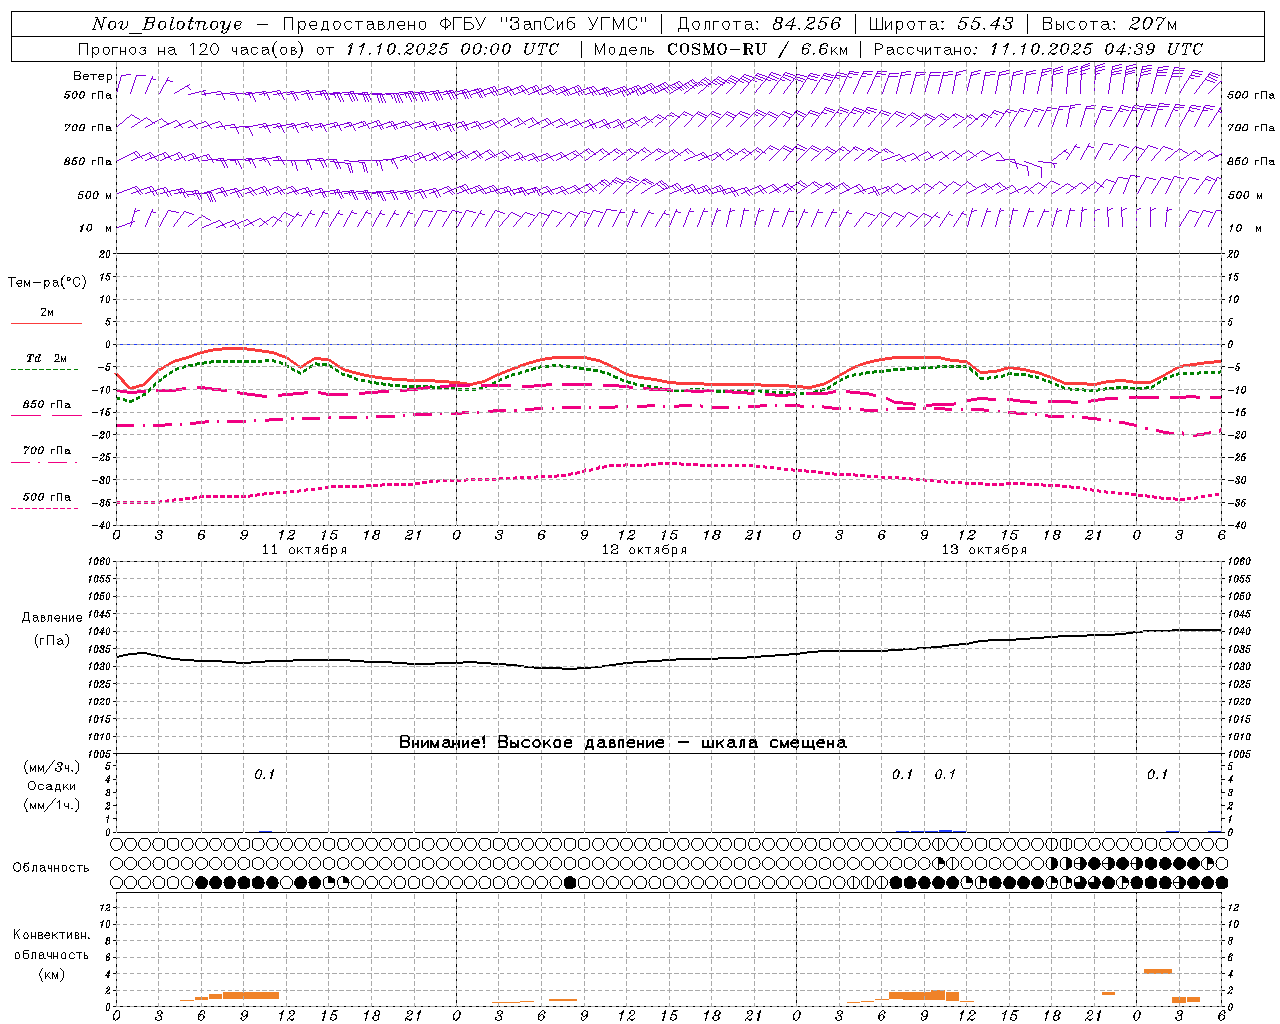Click the 1060 value on left pressure axis

click(x=102, y=562)
